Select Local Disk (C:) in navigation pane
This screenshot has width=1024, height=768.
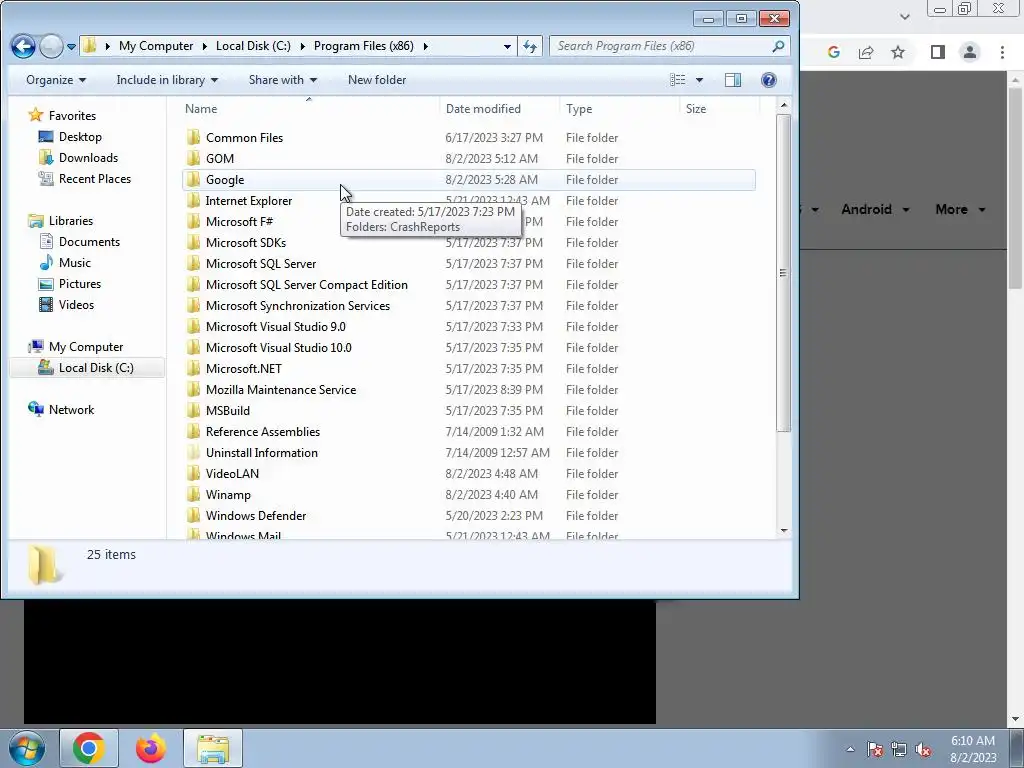pyautogui.click(x=87, y=368)
